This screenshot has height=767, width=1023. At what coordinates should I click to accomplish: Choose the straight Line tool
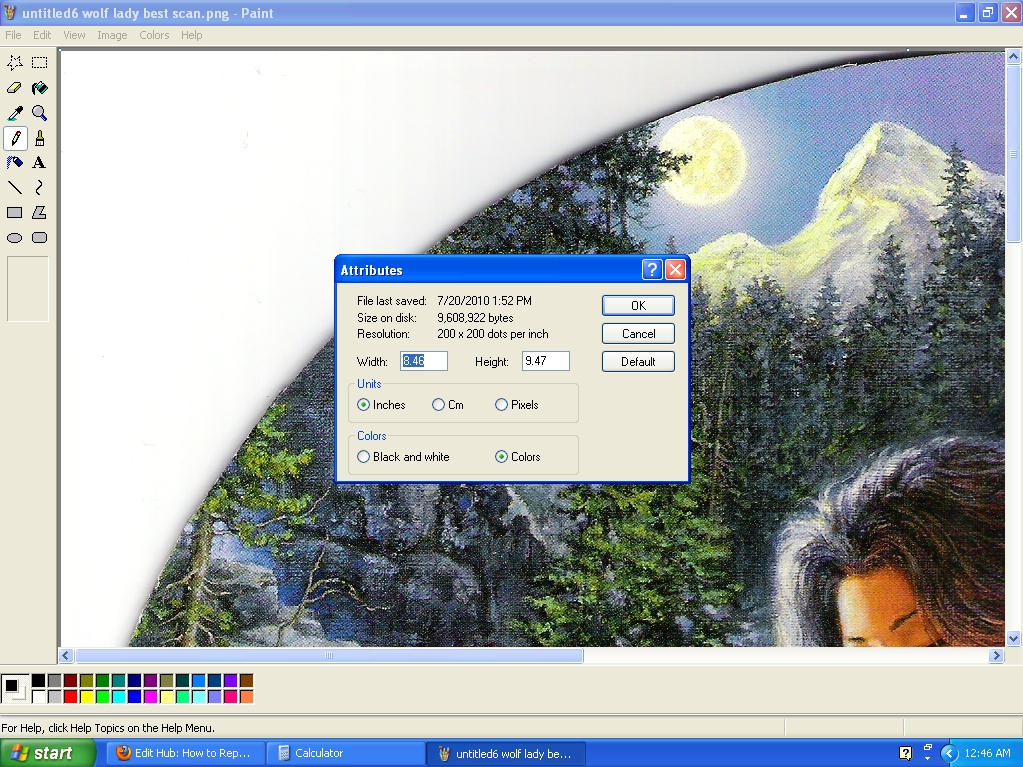[15, 188]
